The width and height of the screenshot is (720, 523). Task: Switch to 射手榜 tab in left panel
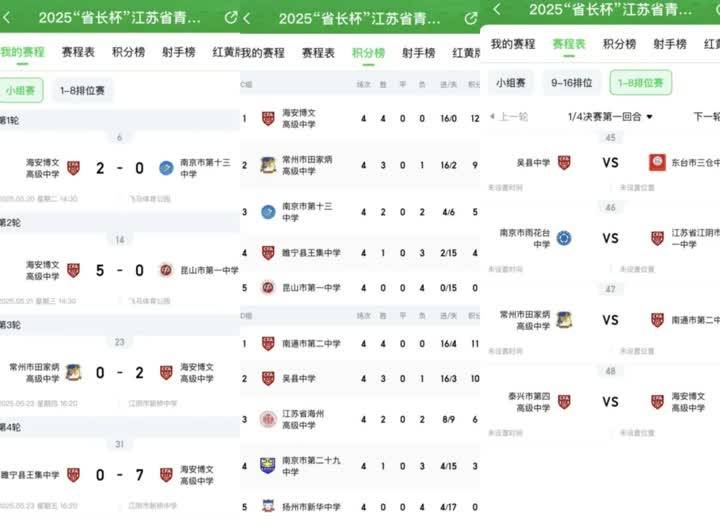pos(179,52)
